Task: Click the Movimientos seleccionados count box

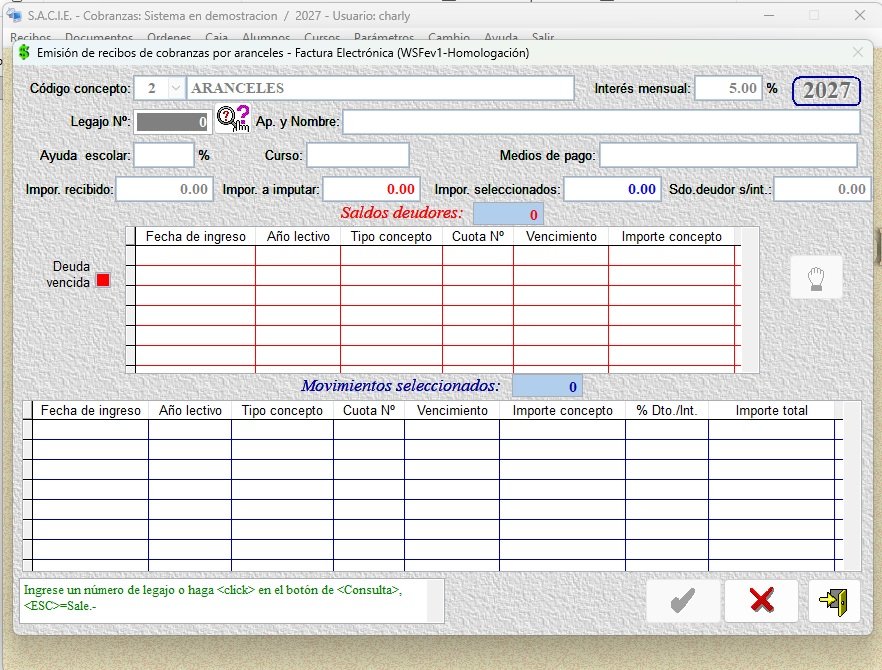Action: click(547, 386)
